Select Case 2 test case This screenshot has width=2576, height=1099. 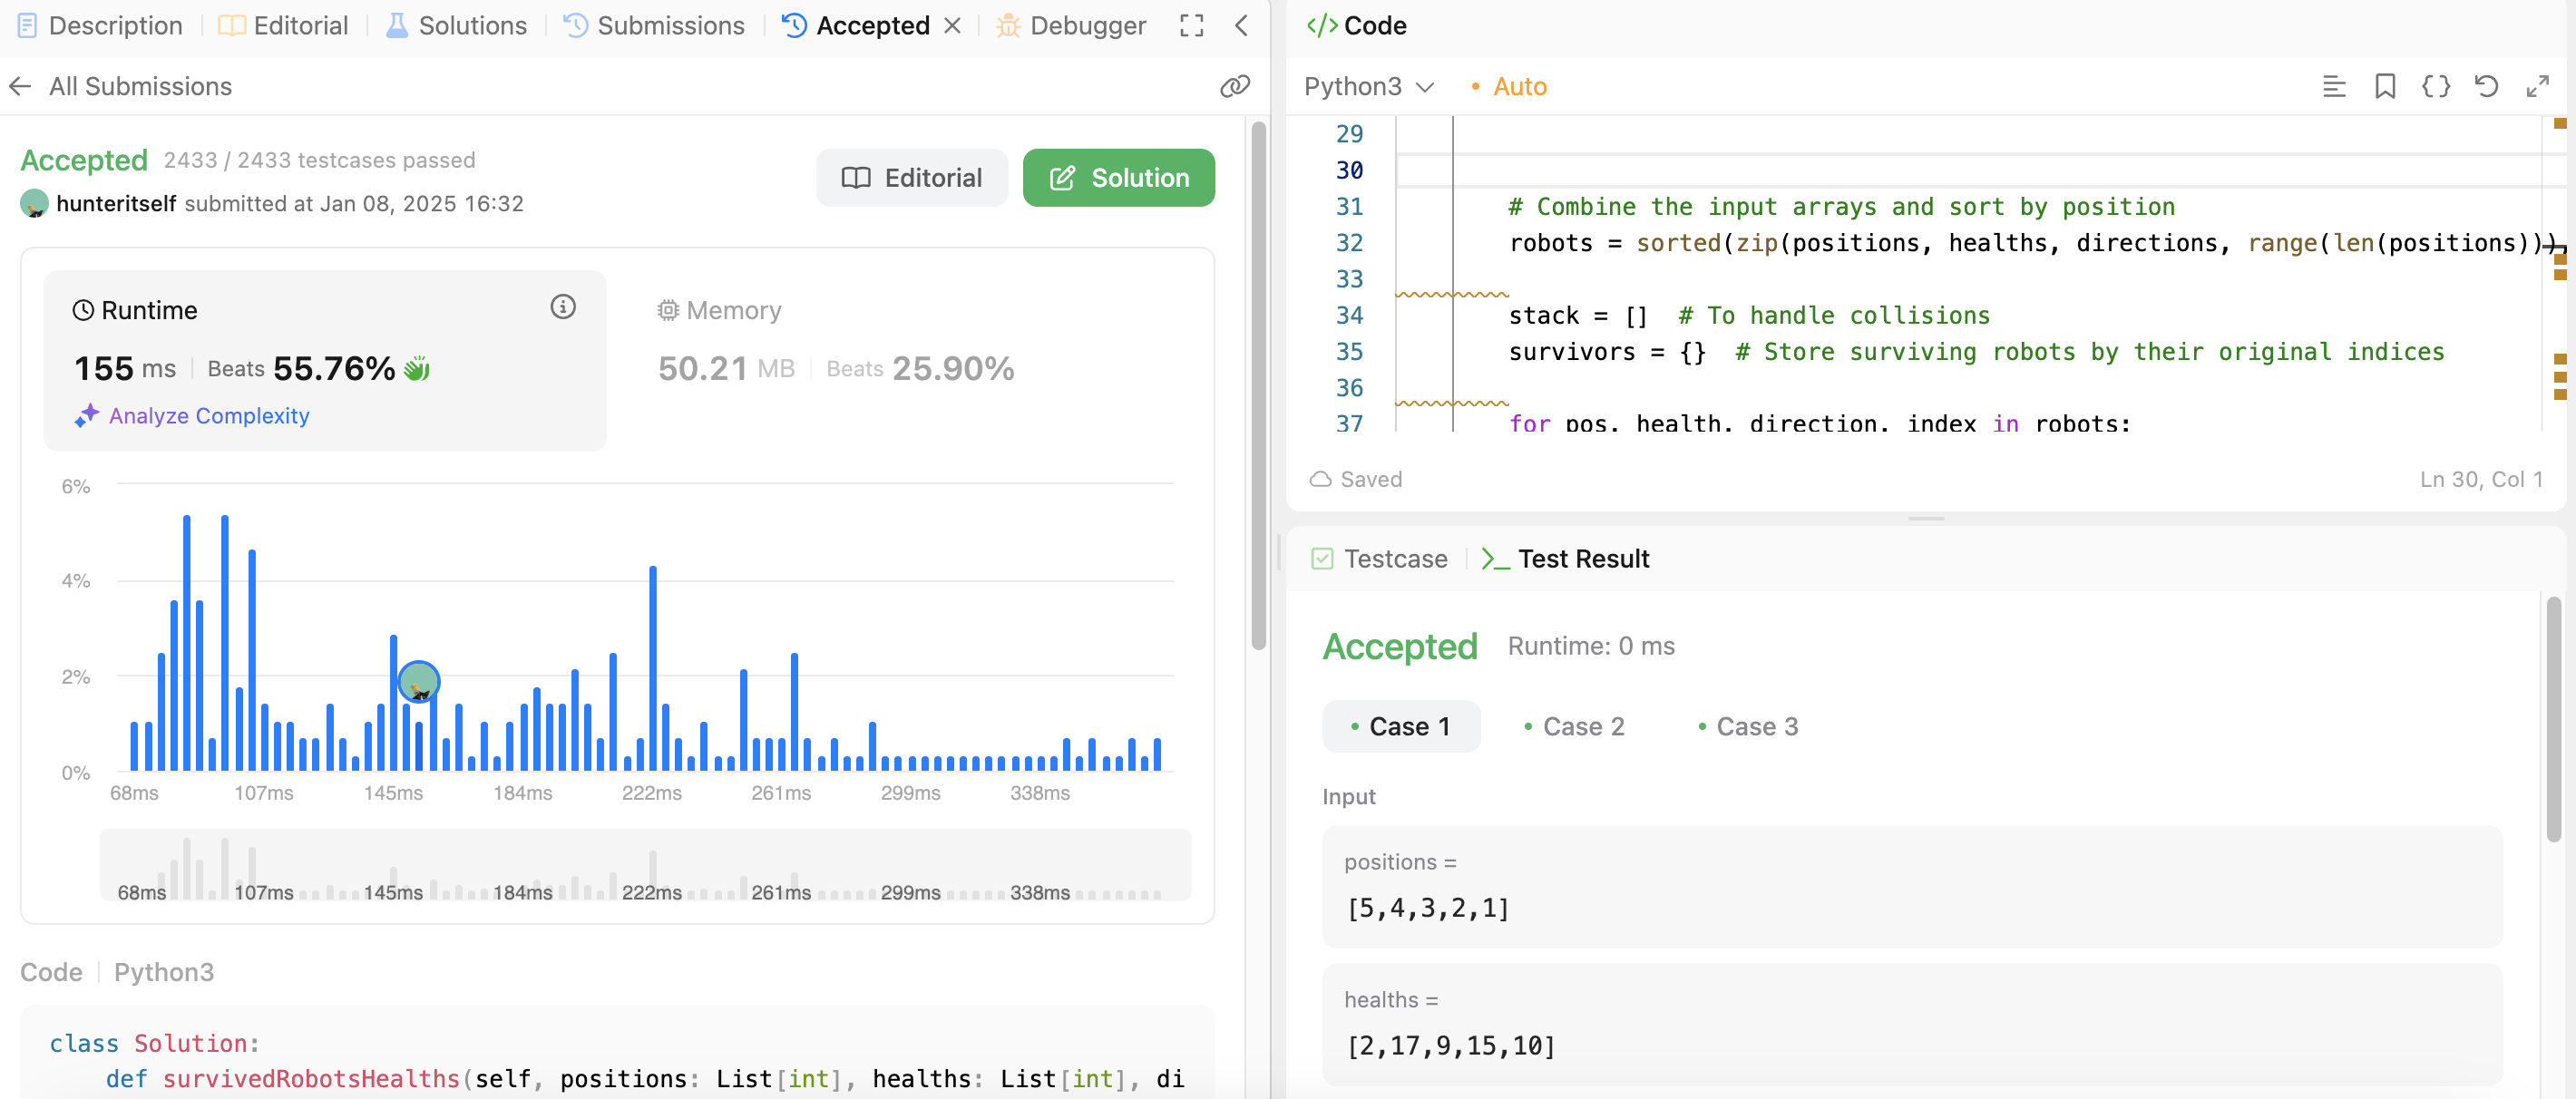1573,726
